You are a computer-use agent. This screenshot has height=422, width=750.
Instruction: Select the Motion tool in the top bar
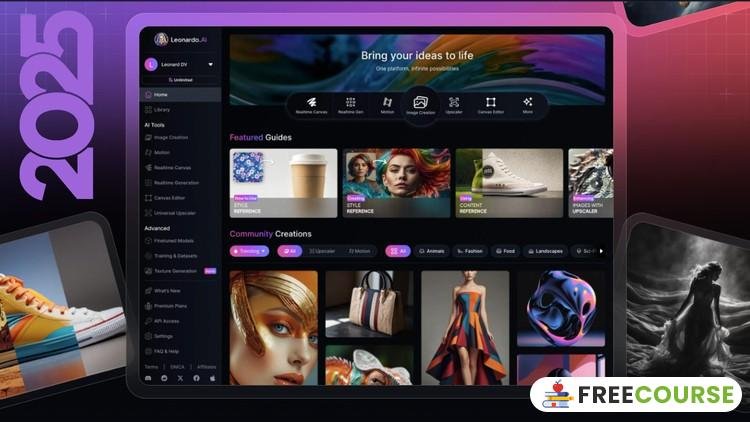[387, 105]
